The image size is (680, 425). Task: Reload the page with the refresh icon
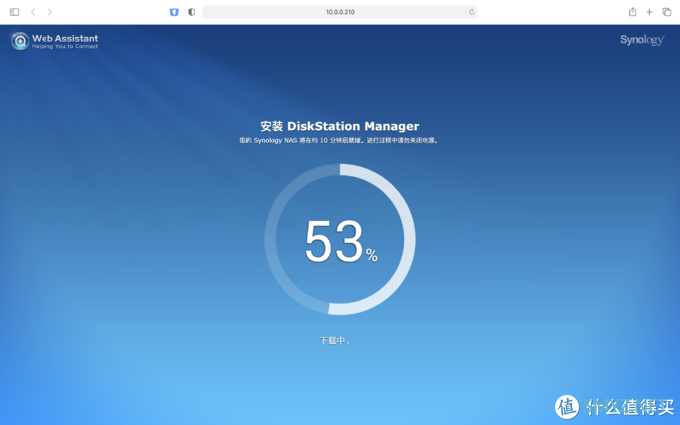coord(471,12)
